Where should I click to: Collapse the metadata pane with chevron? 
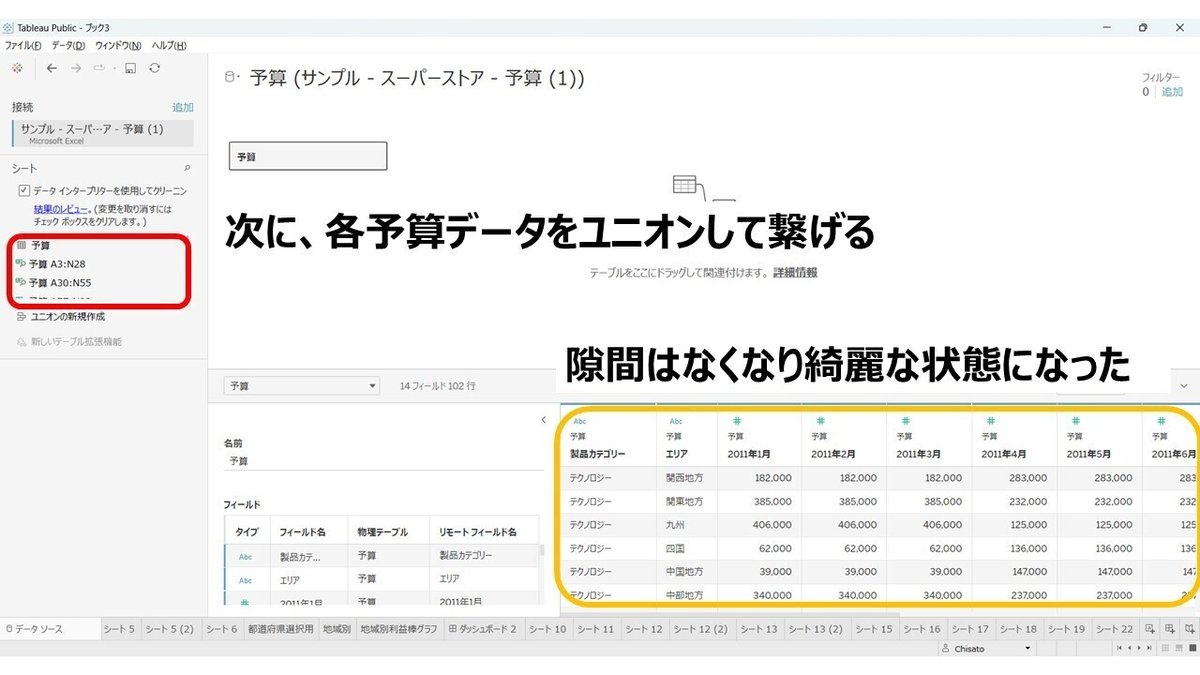click(x=543, y=419)
